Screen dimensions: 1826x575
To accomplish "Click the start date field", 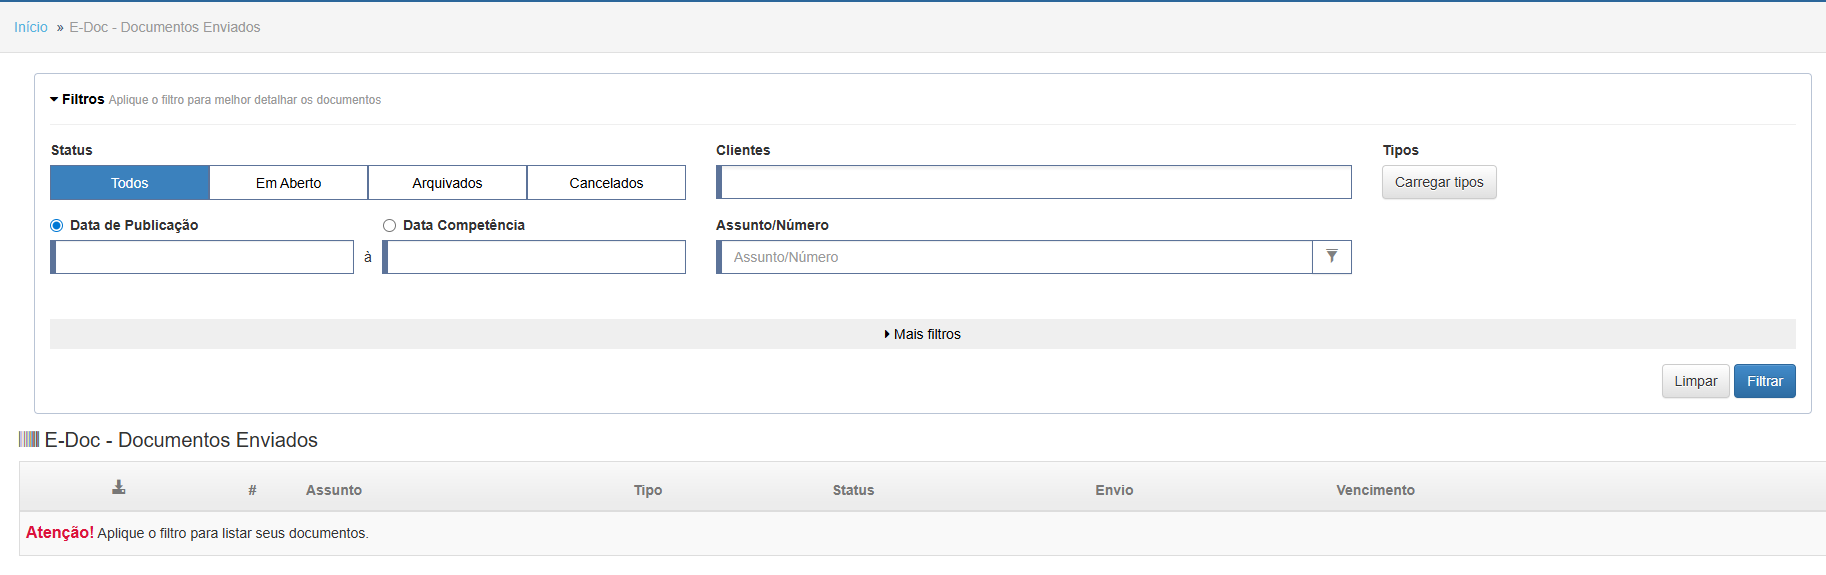I will pyautogui.click(x=202, y=257).
